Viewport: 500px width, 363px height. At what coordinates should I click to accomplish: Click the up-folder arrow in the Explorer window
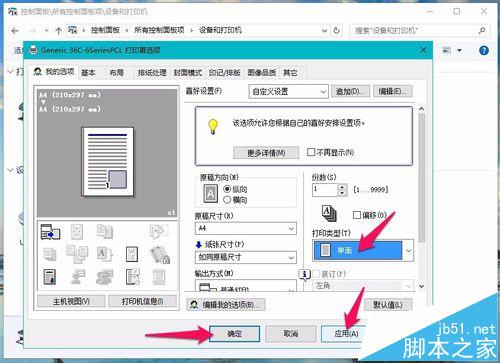(59, 31)
